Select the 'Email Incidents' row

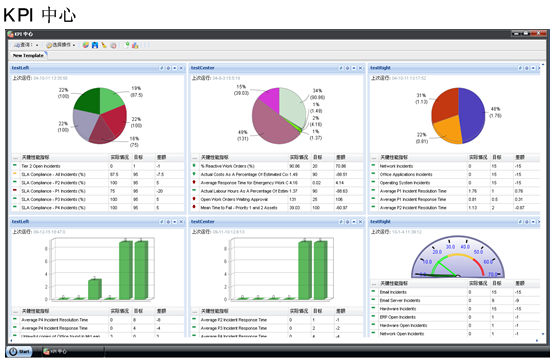click(455, 292)
